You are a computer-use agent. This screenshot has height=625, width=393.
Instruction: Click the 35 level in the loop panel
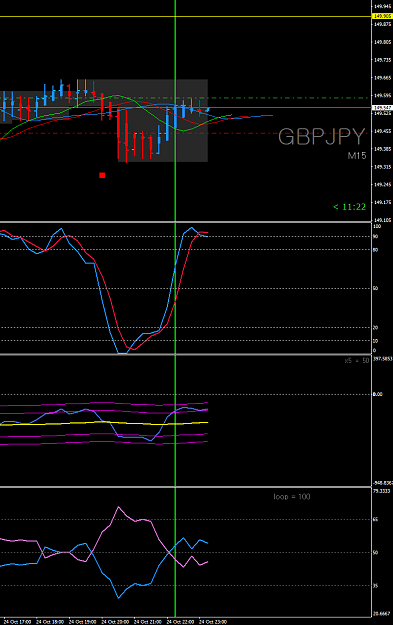[375, 586]
